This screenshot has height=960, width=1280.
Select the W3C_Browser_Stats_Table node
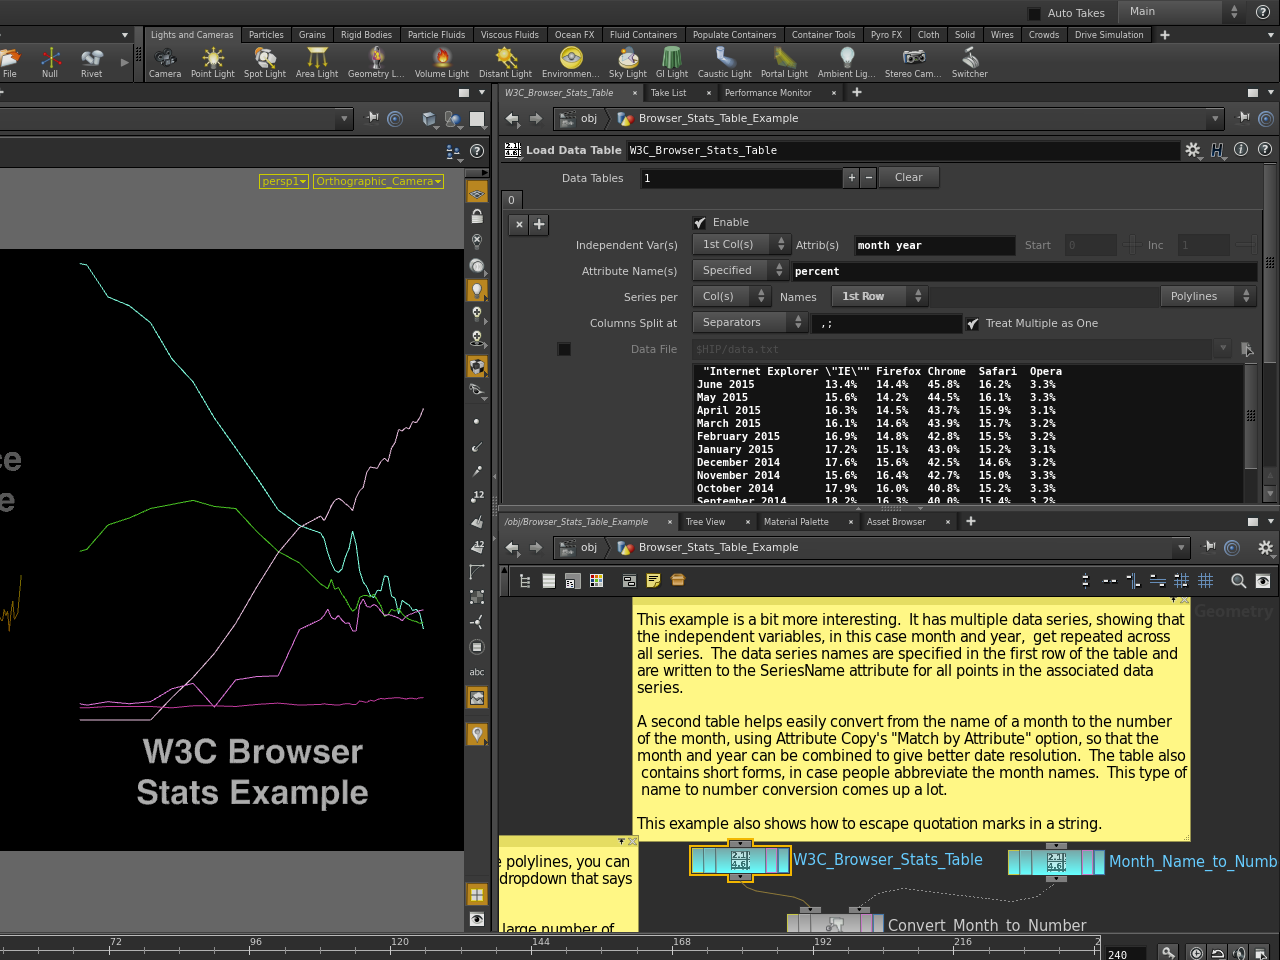click(x=740, y=860)
